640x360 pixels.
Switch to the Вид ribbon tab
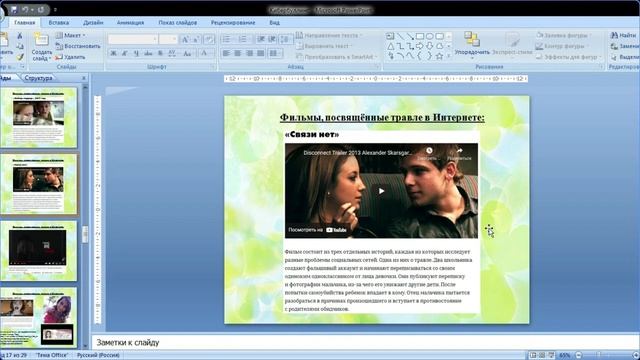[x=274, y=23]
